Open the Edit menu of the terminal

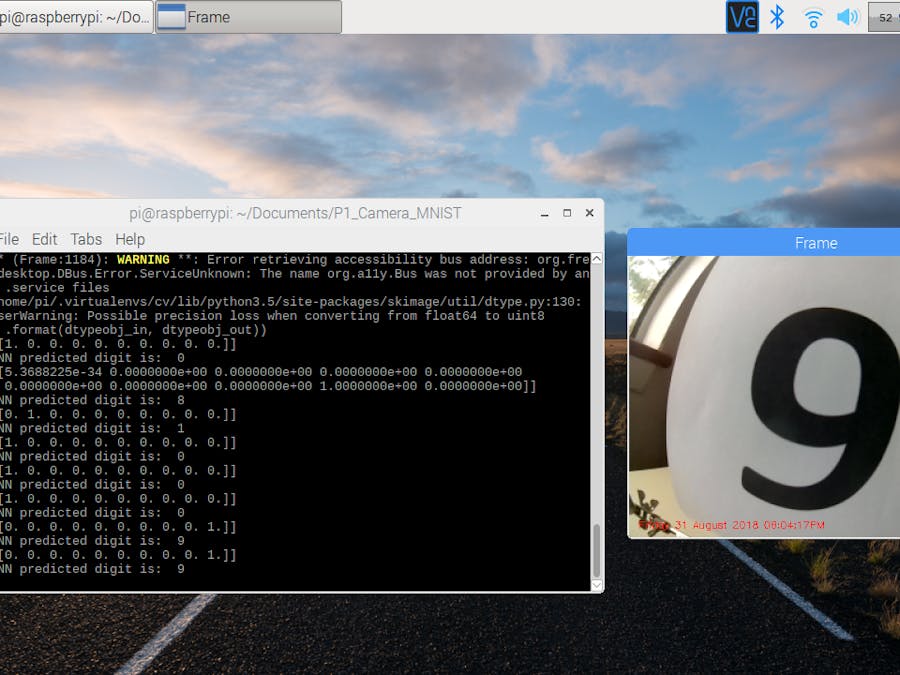click(44, 239)
